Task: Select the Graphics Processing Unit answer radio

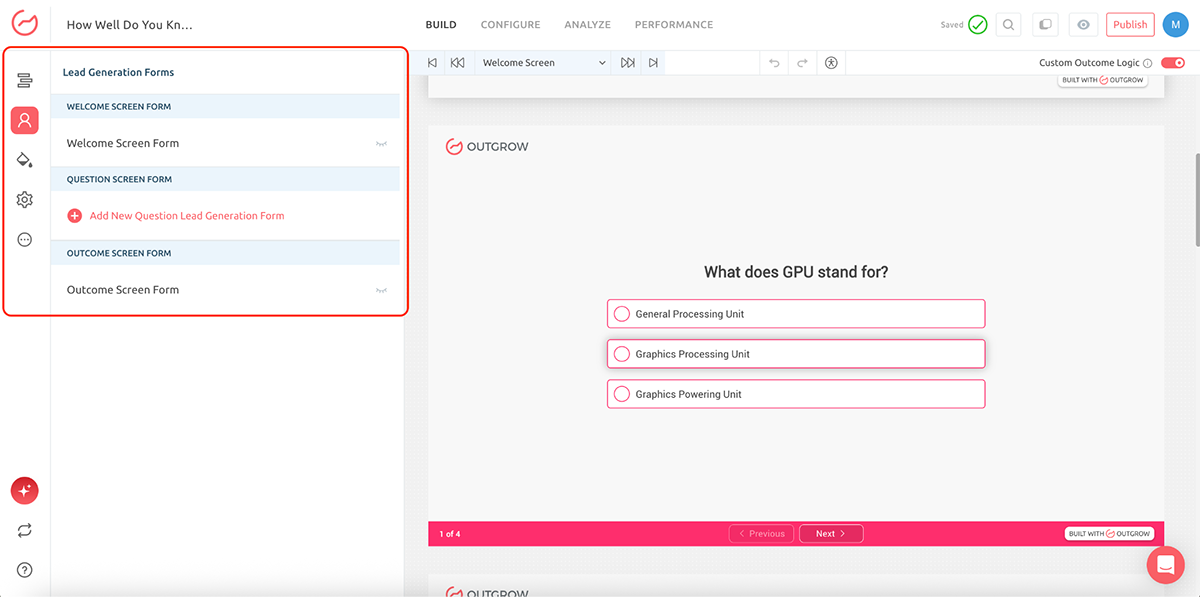Action: pyautogui.click(x=623, y=353)
